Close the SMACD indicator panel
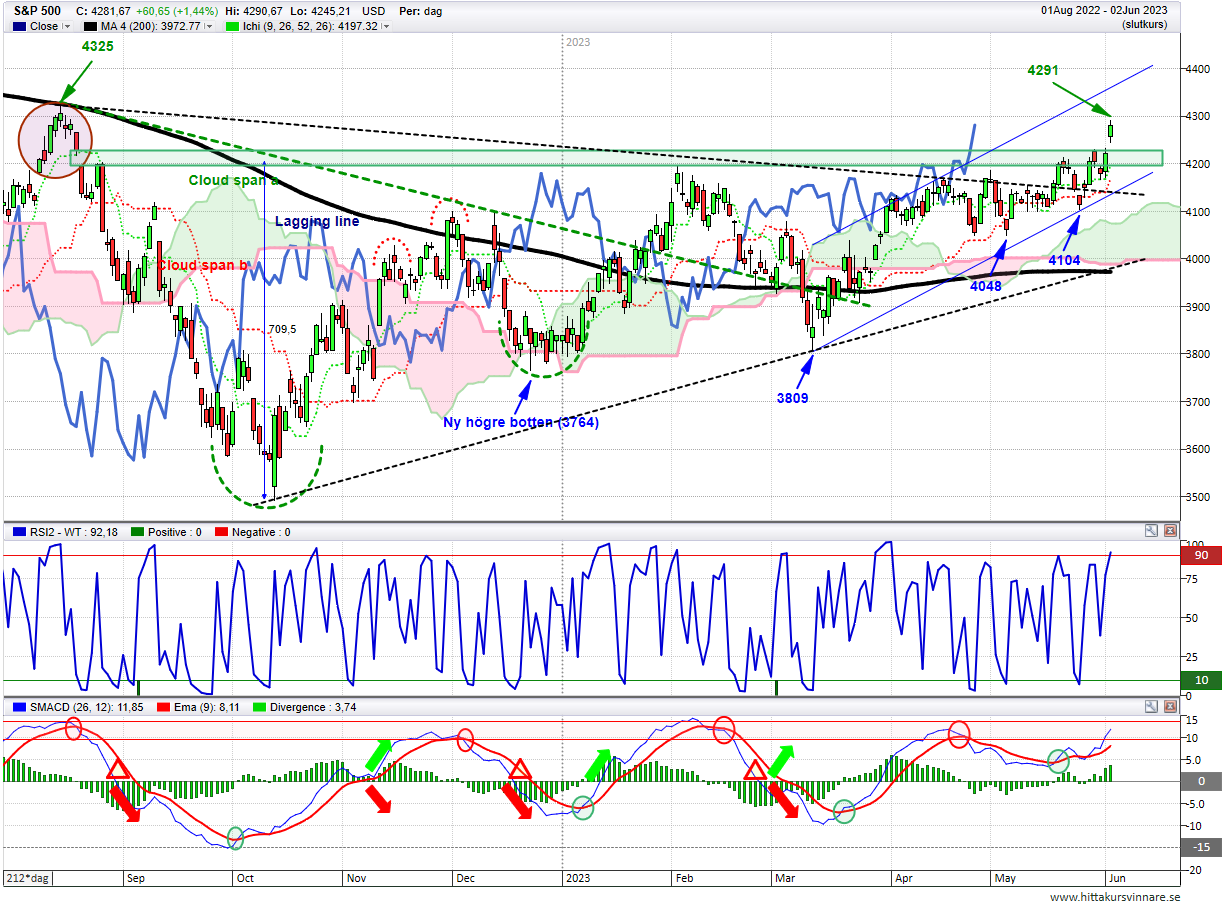The width and height of the screenshot is (1225, 902). (1170, 706)
